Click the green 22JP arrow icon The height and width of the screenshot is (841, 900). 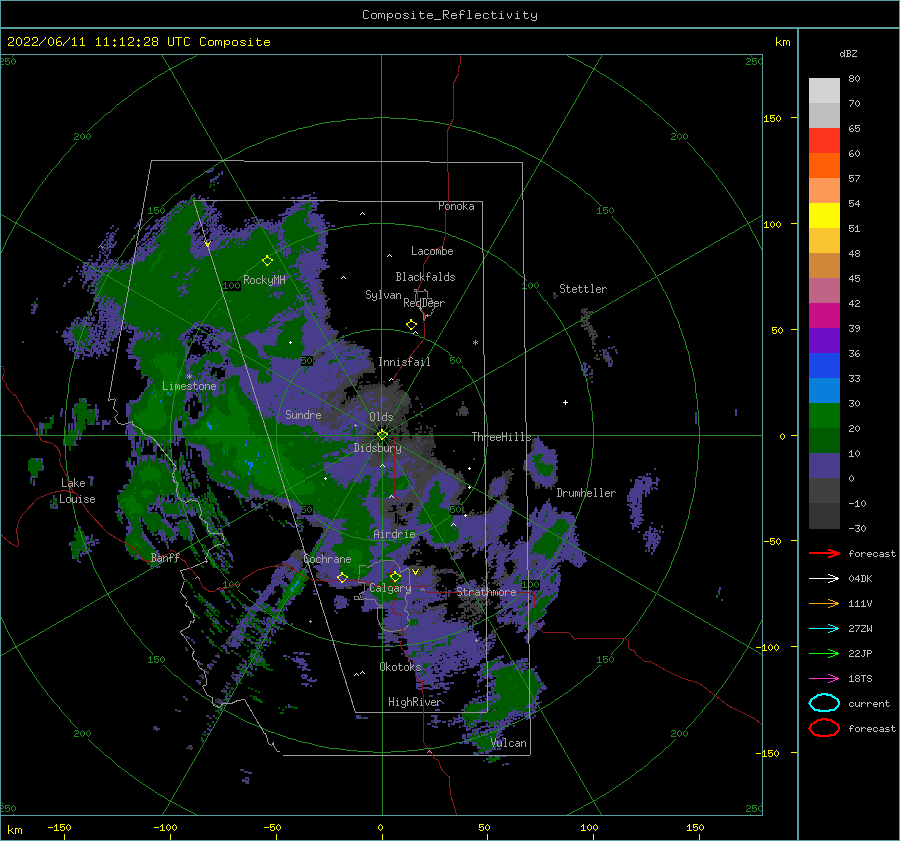(x=824, y=653)
